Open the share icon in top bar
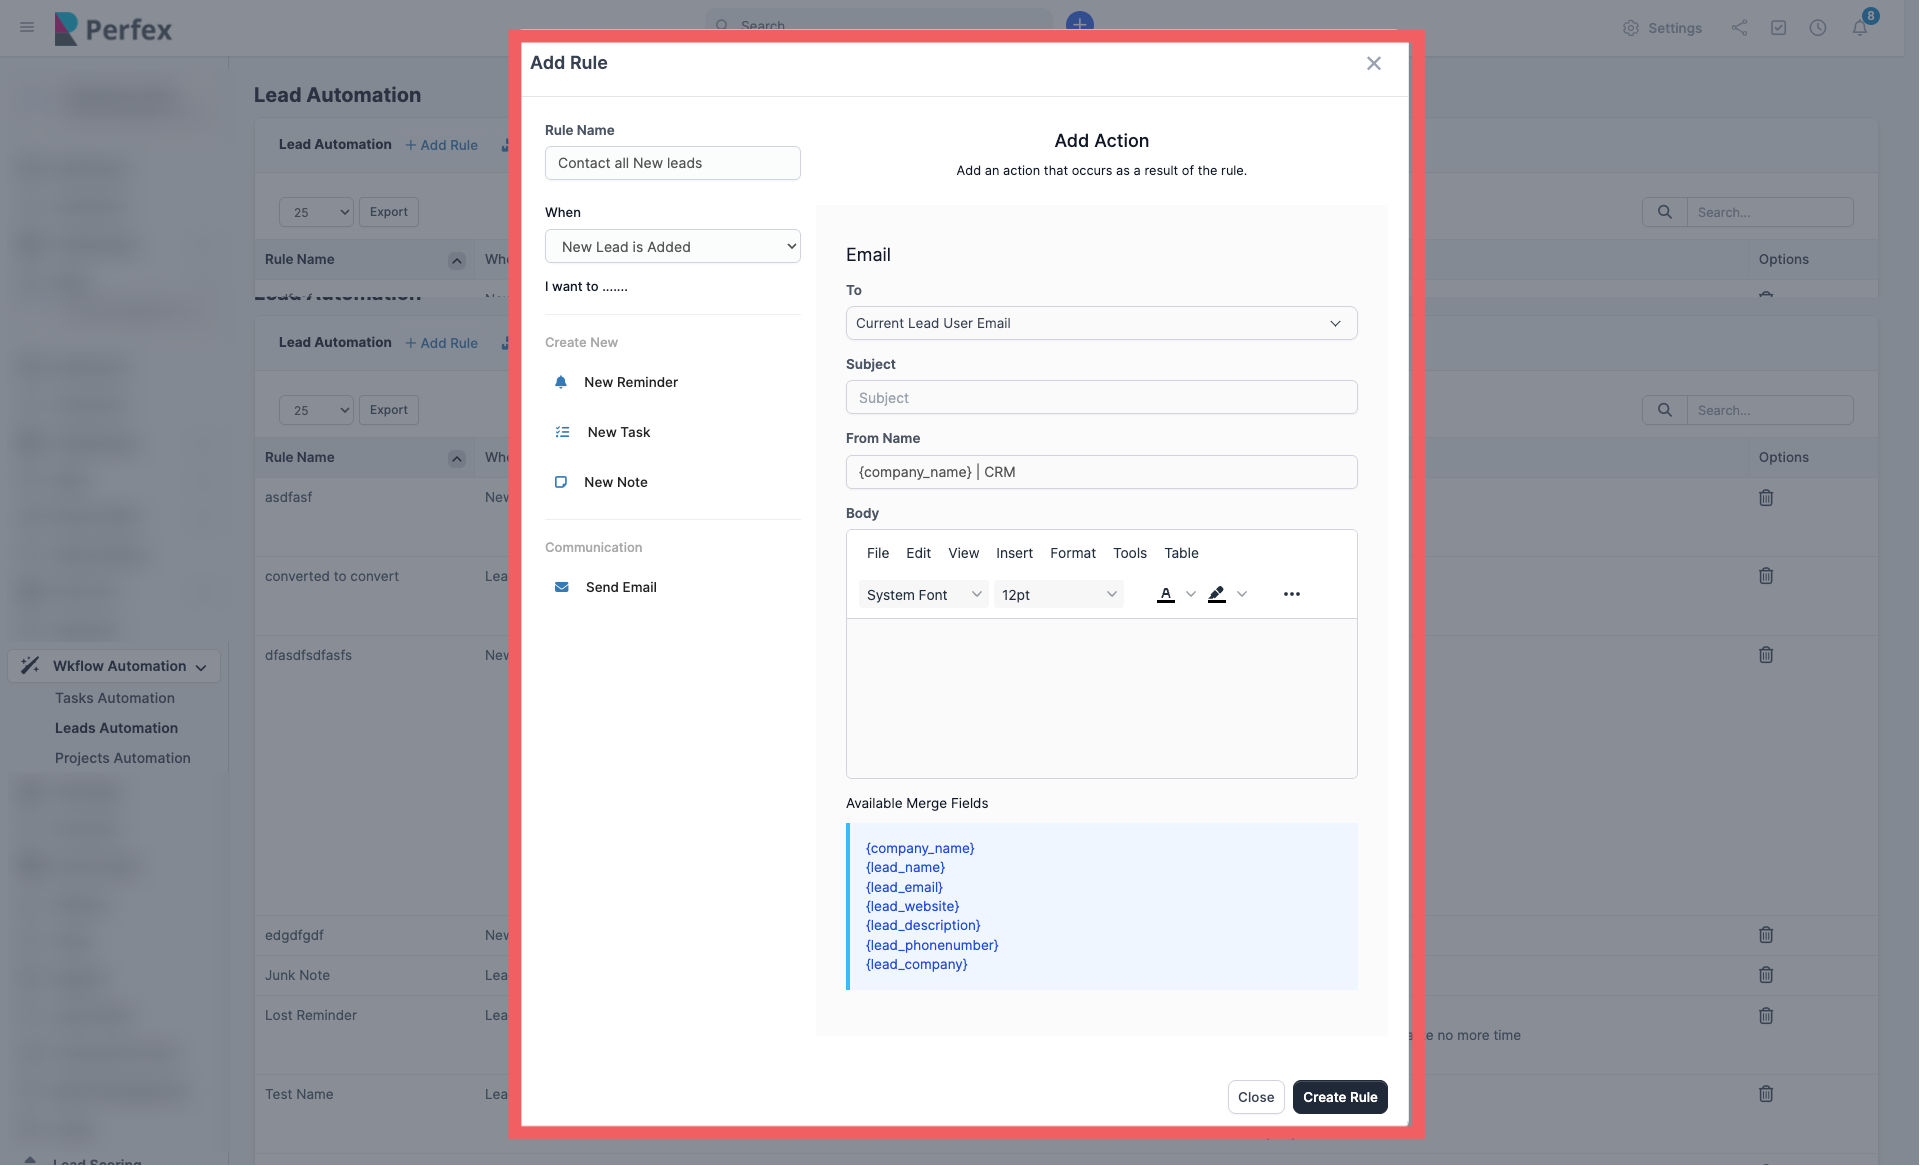 [x=1739, y=28]
